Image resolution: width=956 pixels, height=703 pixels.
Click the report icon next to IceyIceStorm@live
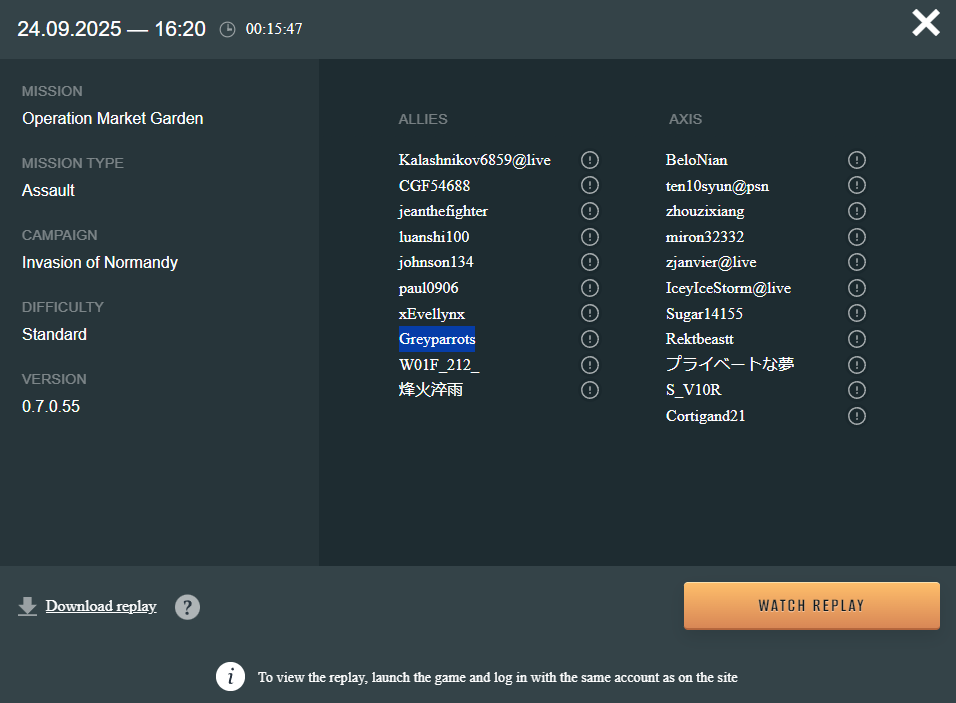[x=857, y=288]
